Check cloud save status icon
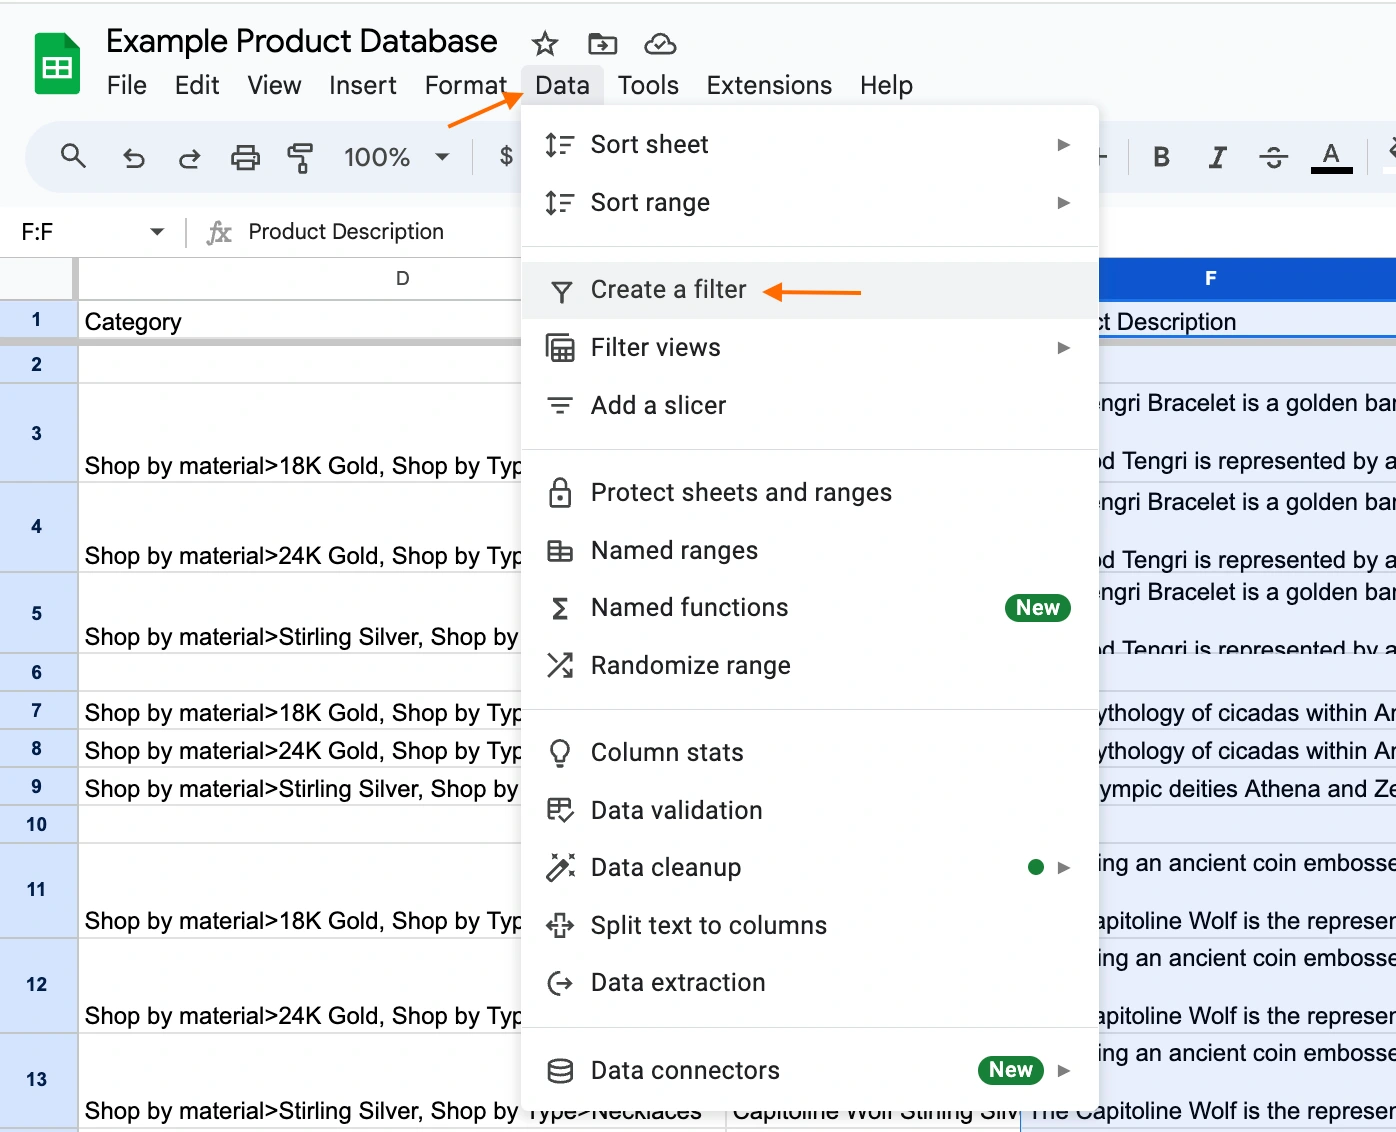The image size is (1396, 1132). (660, 44)
